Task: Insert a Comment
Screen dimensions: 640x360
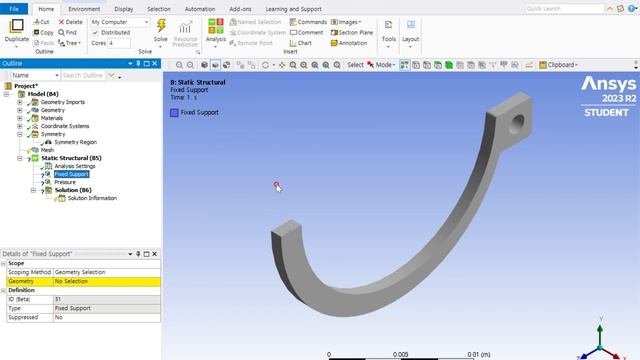Action: [x=306, y=32]
